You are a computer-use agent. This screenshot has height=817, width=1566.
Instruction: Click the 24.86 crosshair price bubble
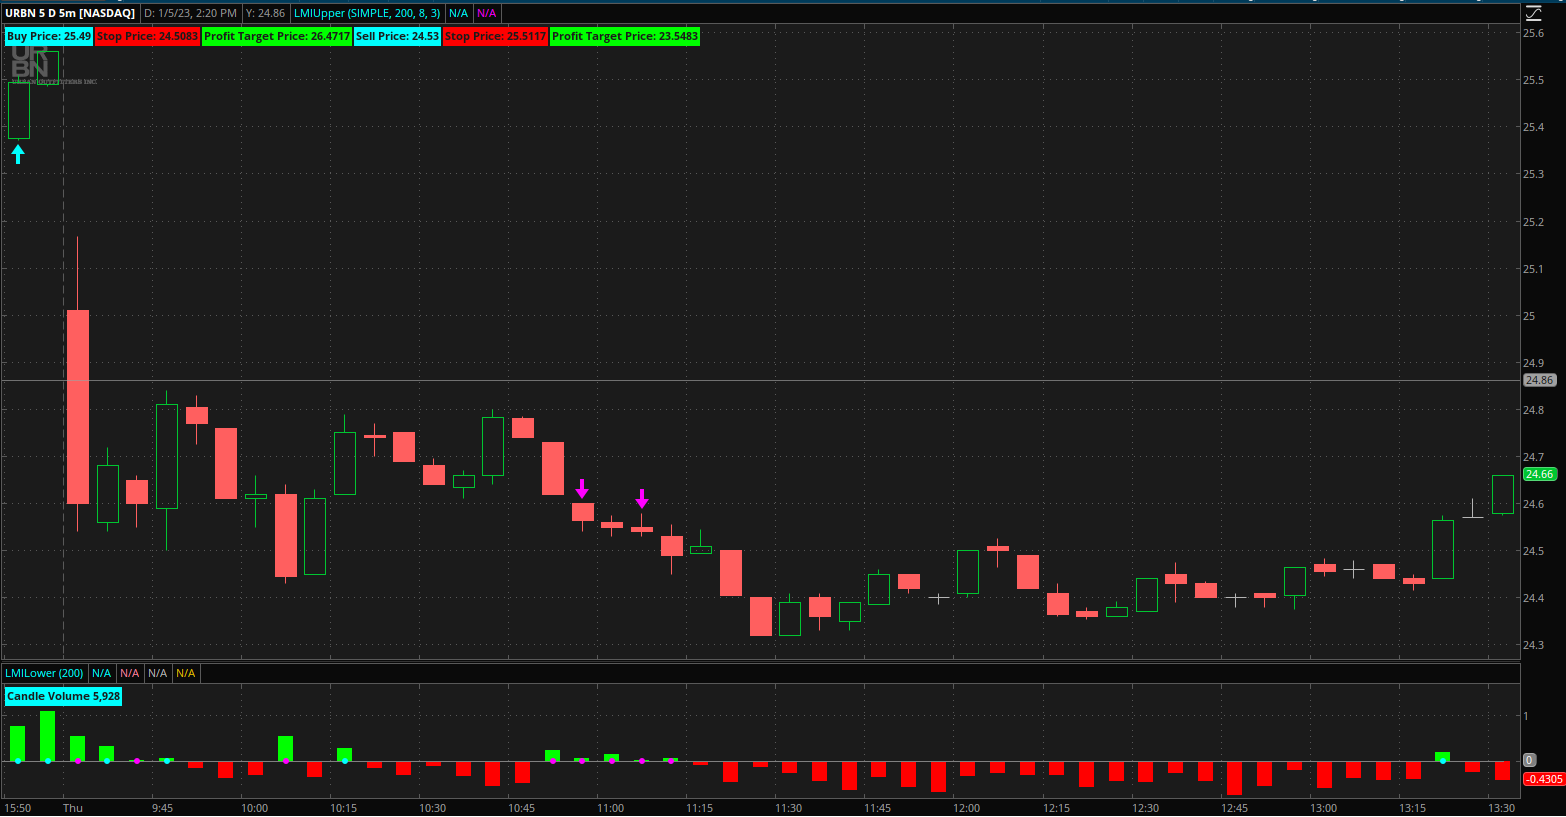(1539, 380)
